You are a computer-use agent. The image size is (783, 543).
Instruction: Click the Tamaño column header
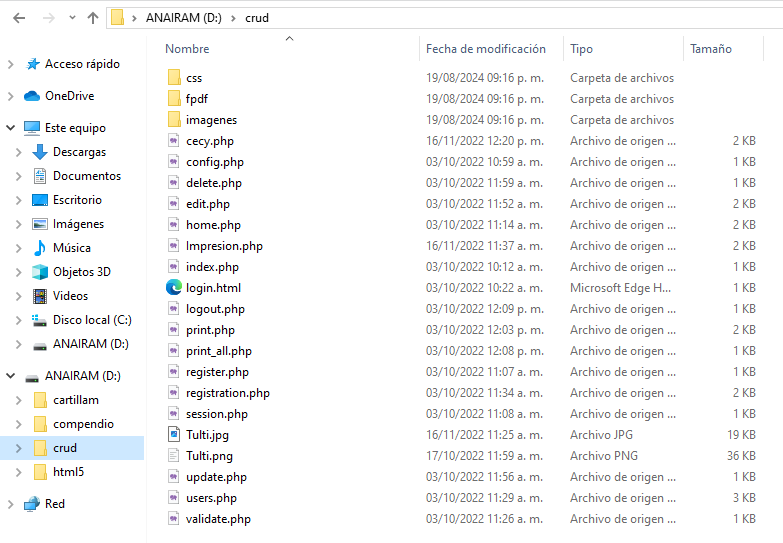pyautogui.click(x=710, y=49)
